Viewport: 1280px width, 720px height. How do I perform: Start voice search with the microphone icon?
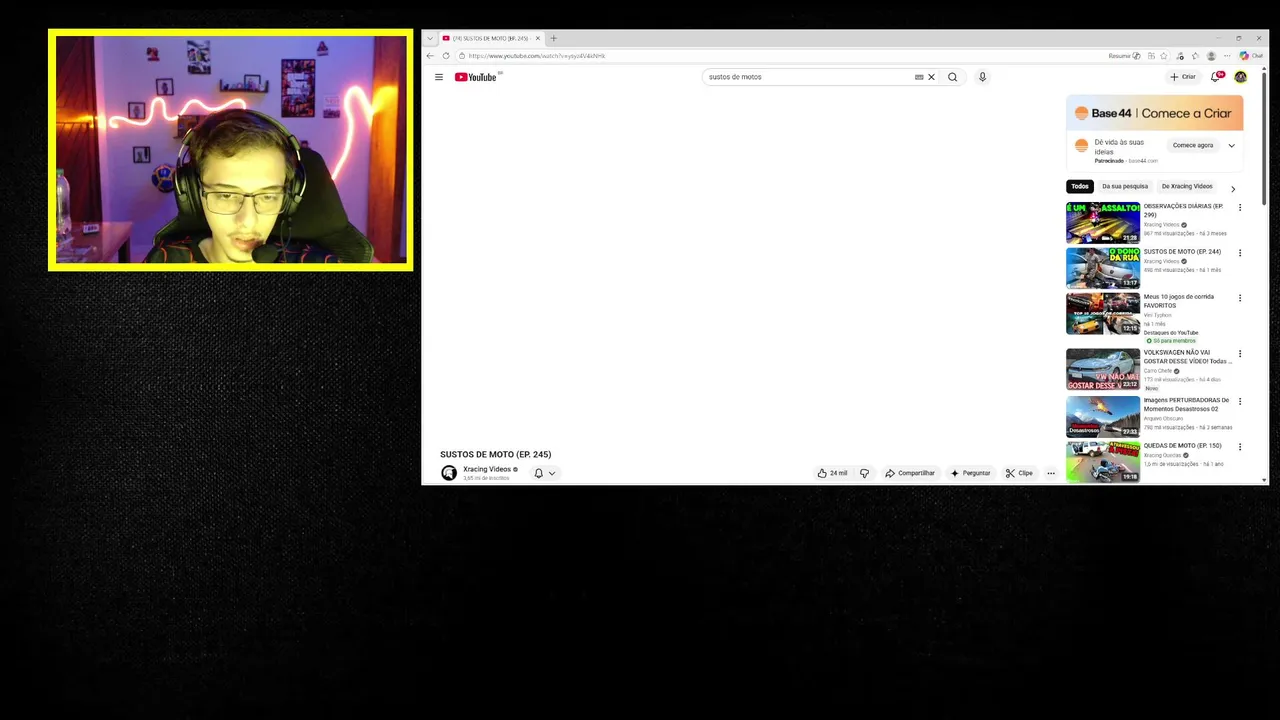pyautogui.click(x=982, y=77)
